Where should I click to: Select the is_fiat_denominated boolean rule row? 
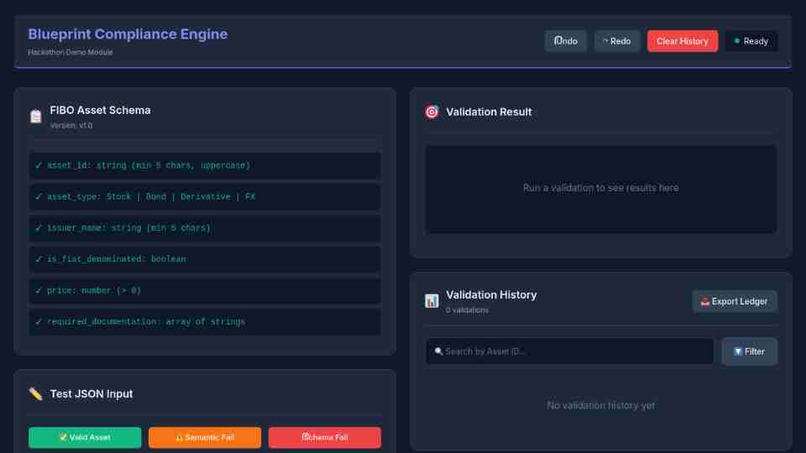205,259
